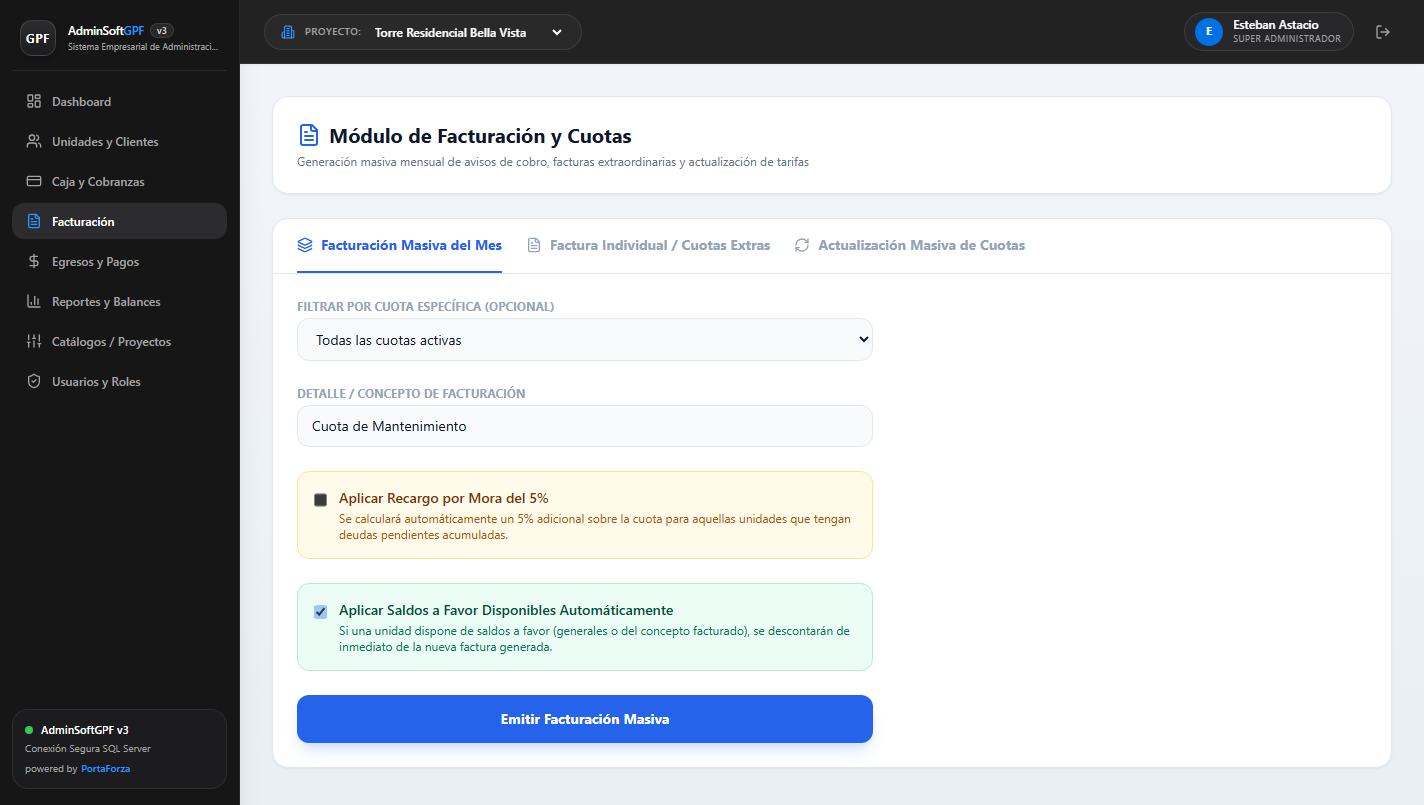Open the project selector Torre Residencial Bella Vista
Screen dimensions: 1424x805
pyautogui.click(x=423, y=32)
